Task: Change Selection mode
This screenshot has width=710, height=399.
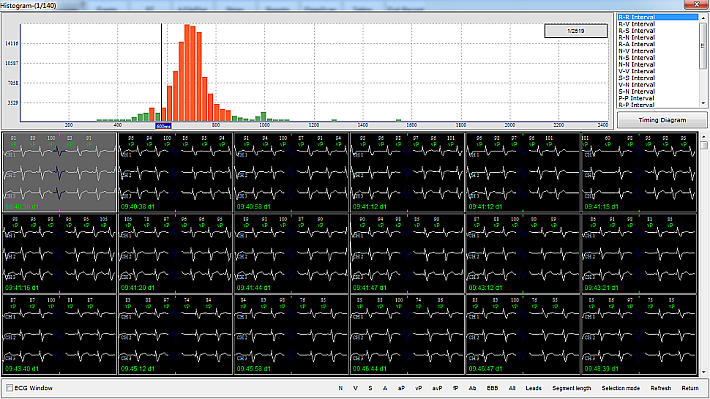Action: click(x=621, y=388)
